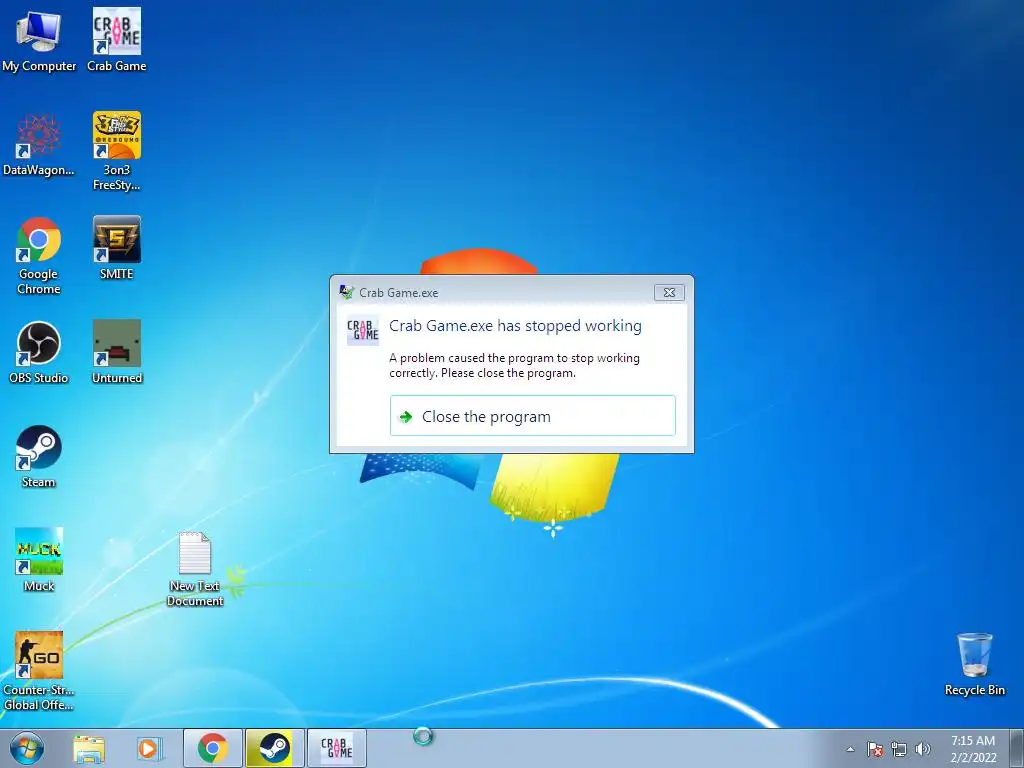This screenshot has height=768, width=1024.
Task: Select the My Computer desktop icon
Action: pos(39,40)
